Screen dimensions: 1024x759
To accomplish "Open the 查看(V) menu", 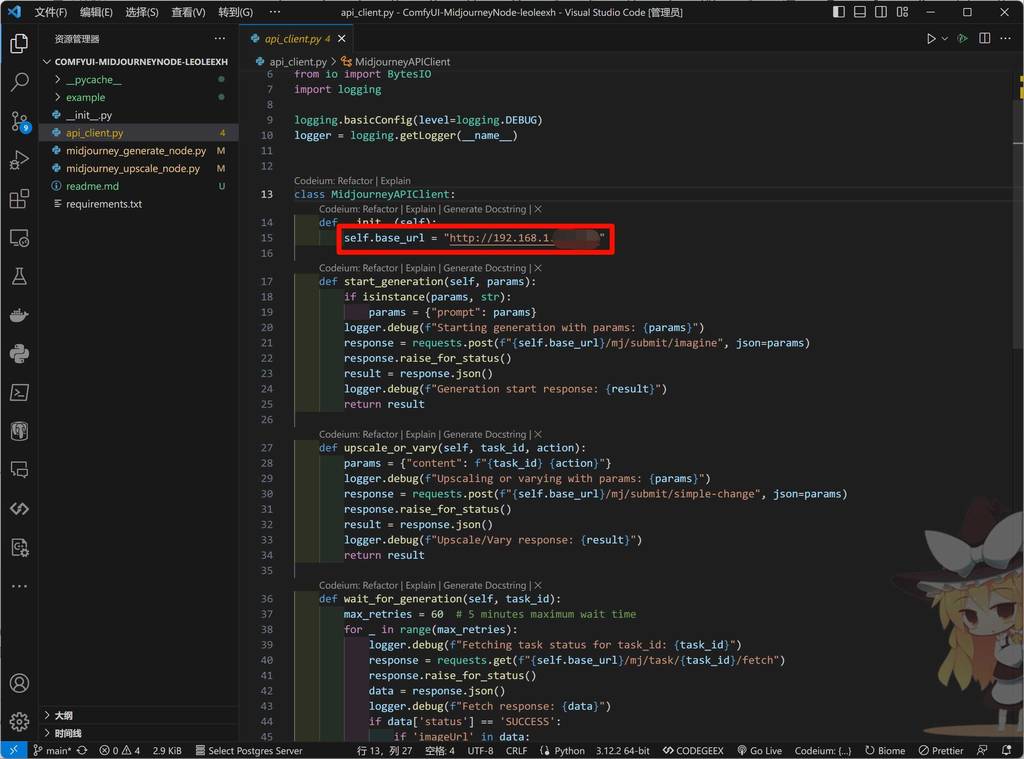I will (x=188, y=12).
